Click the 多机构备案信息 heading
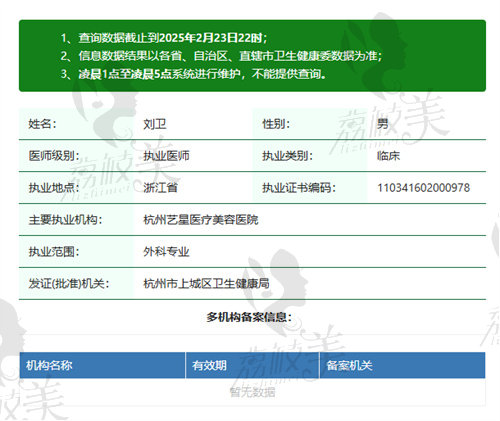 [x=249, y=317]
